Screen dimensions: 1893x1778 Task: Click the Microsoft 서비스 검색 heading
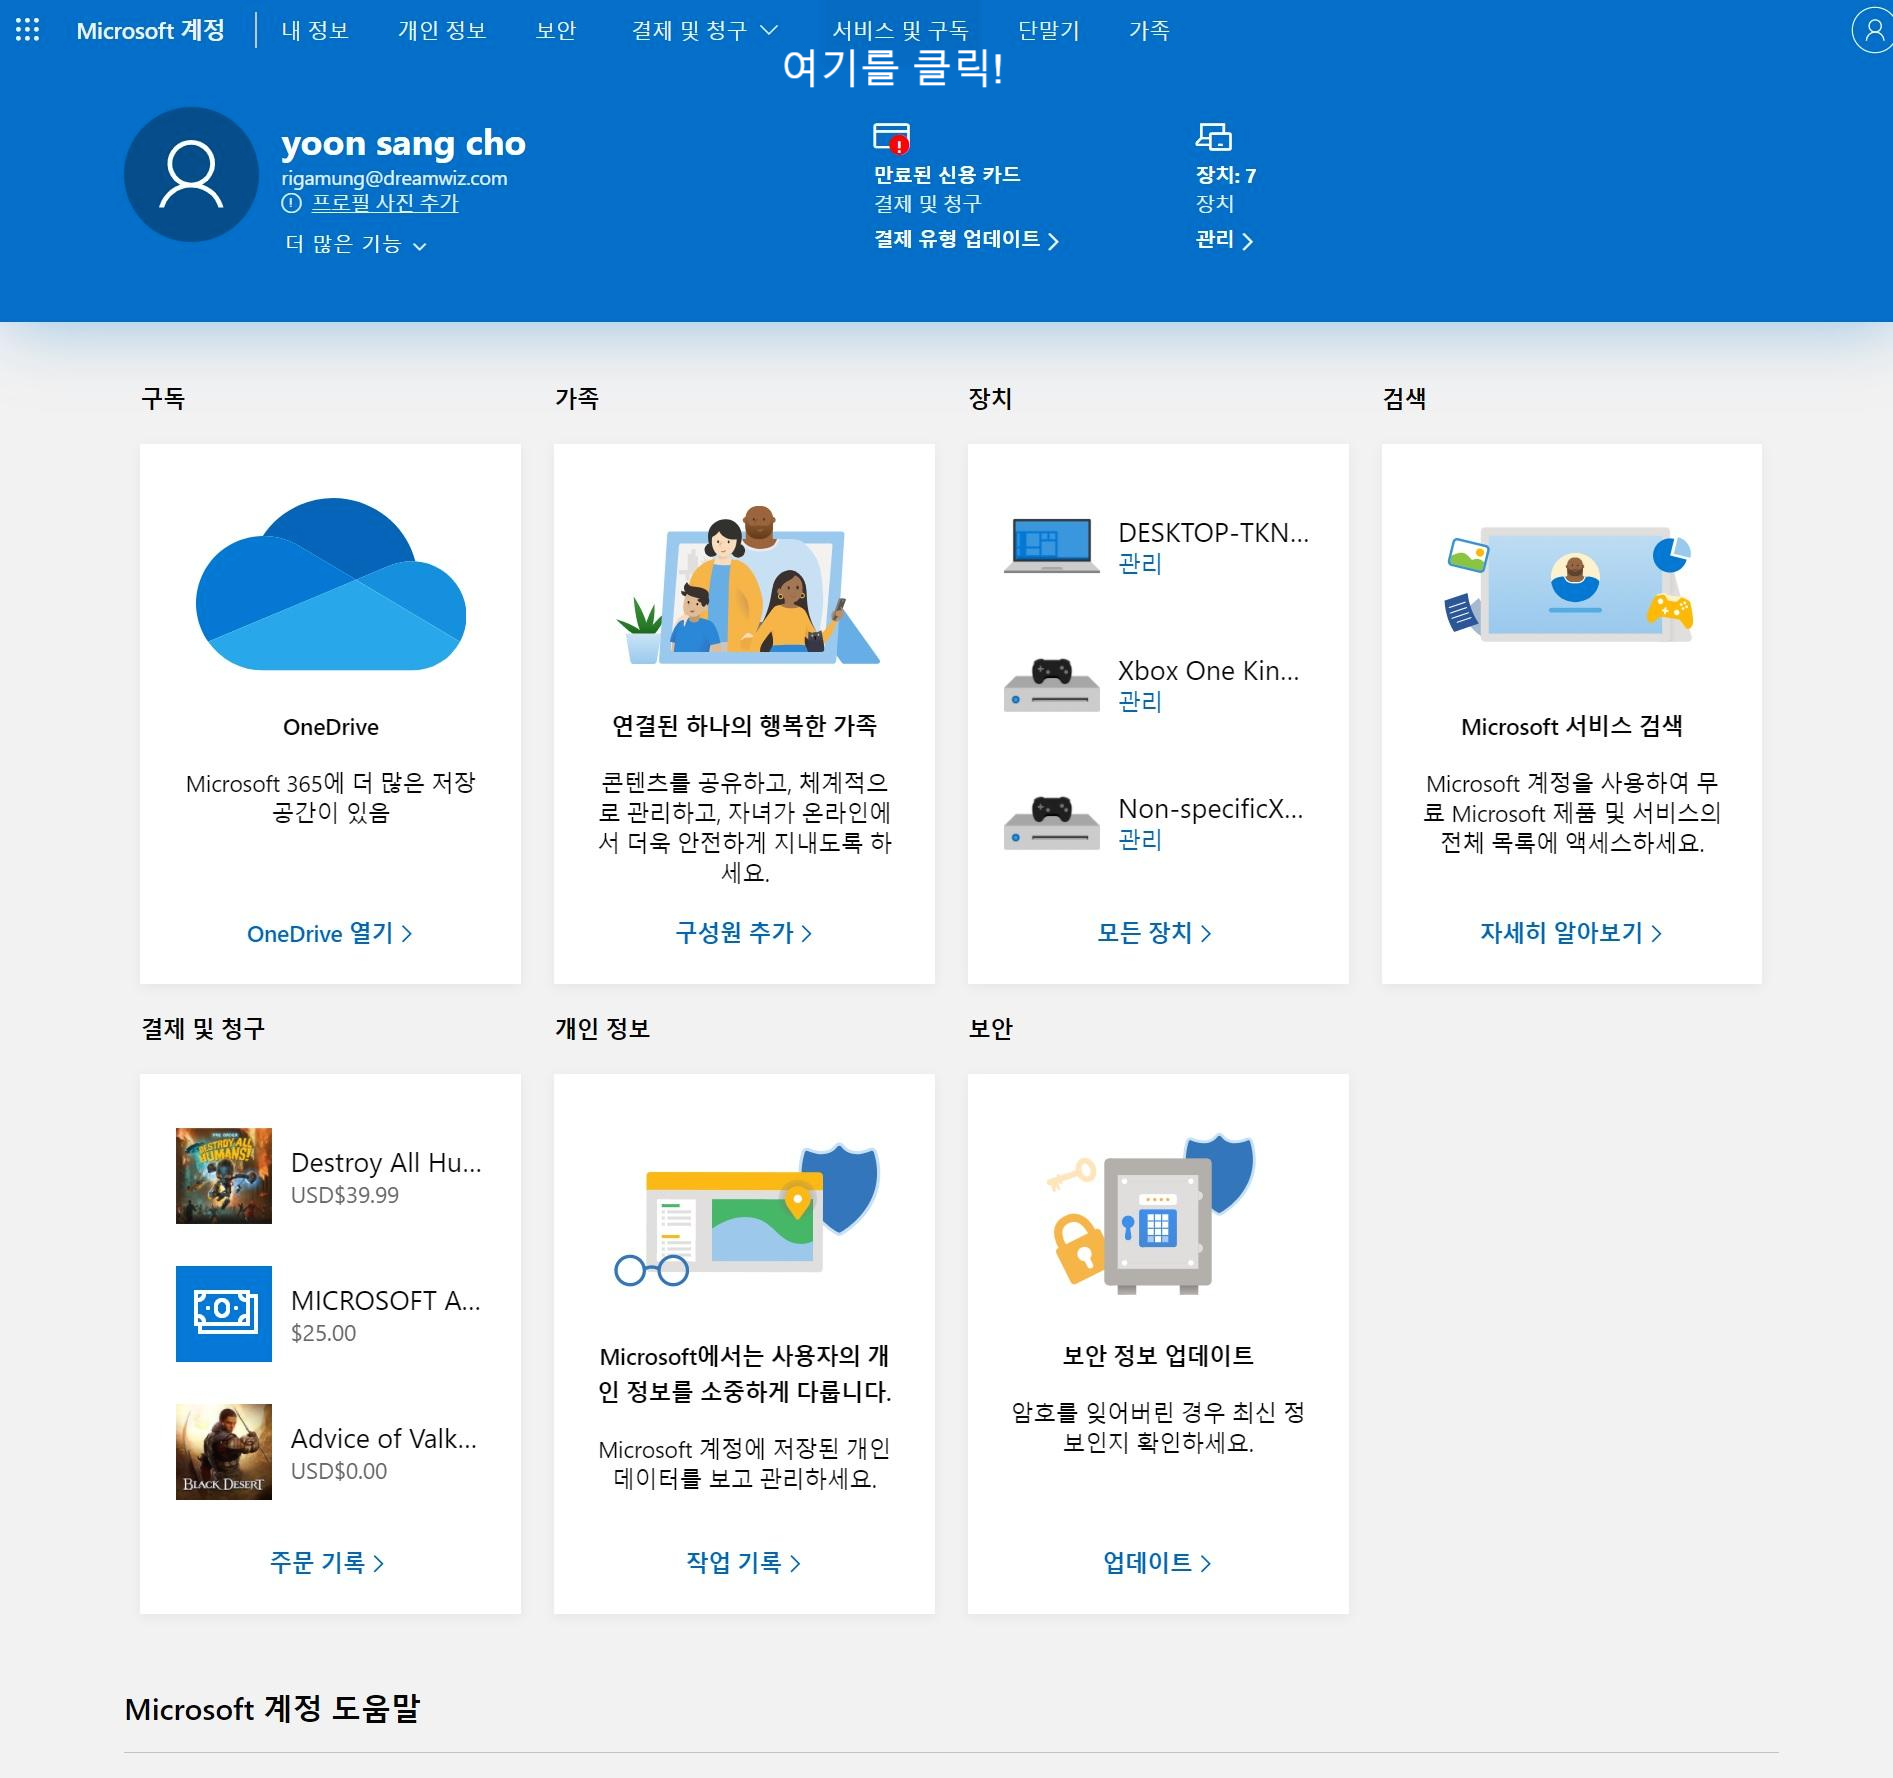(1571, 726)
